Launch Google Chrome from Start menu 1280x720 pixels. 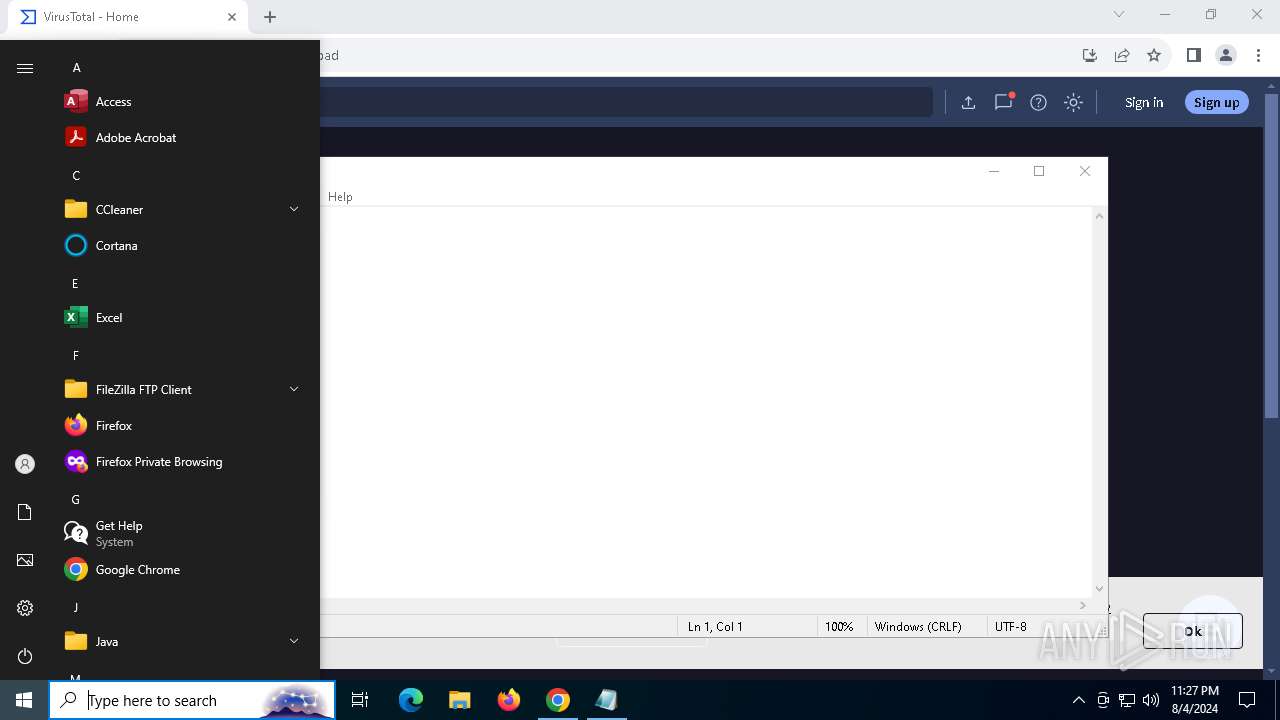180,570
